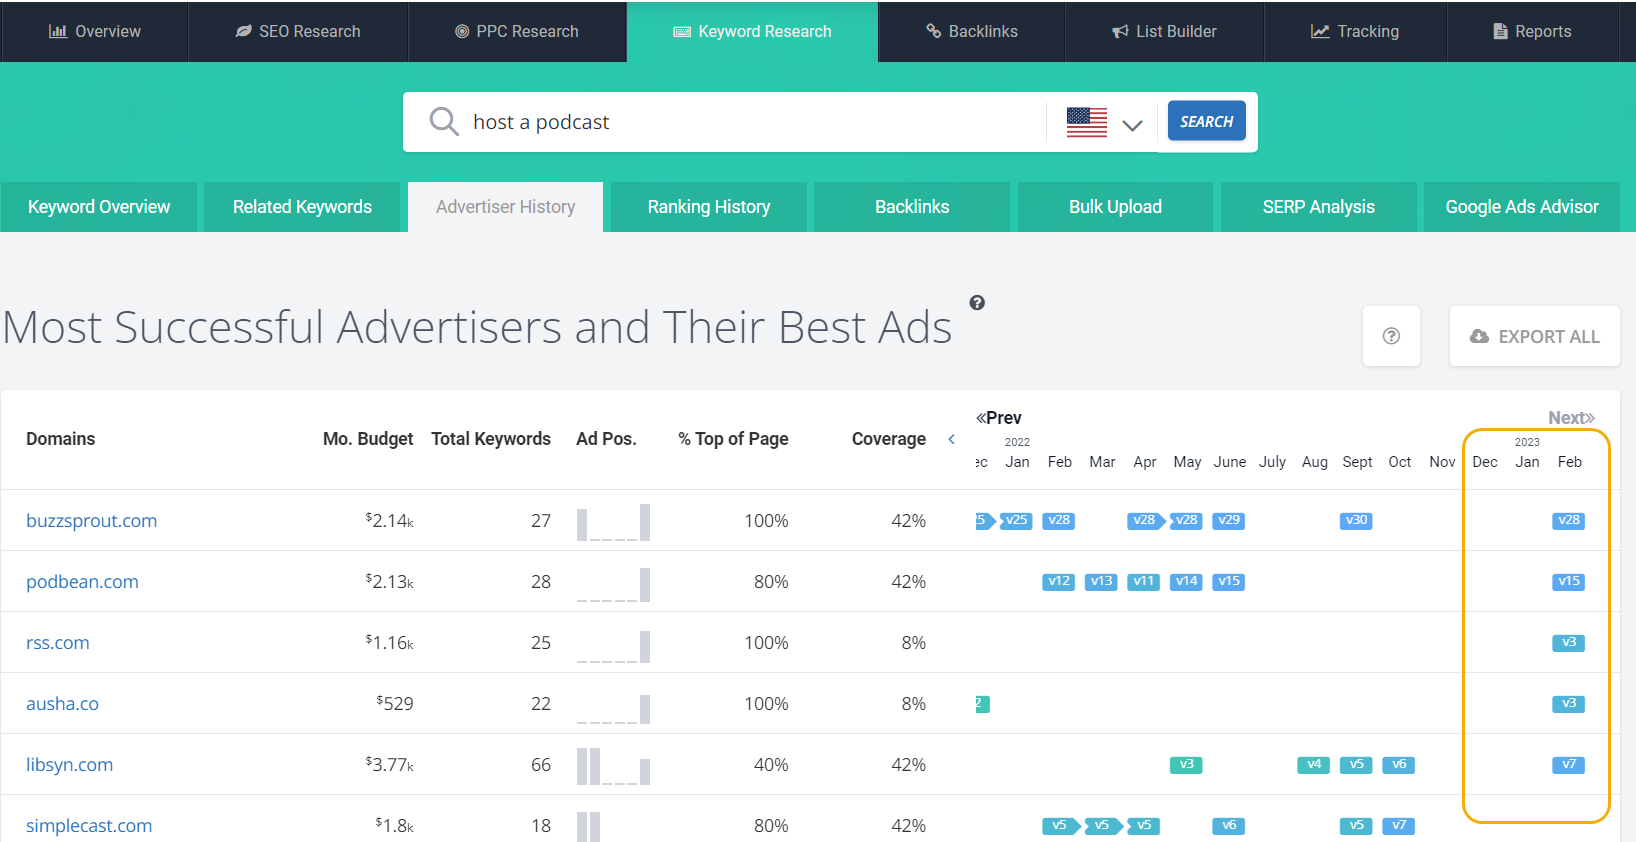Click the «Prev timeline link

[999, 418]
